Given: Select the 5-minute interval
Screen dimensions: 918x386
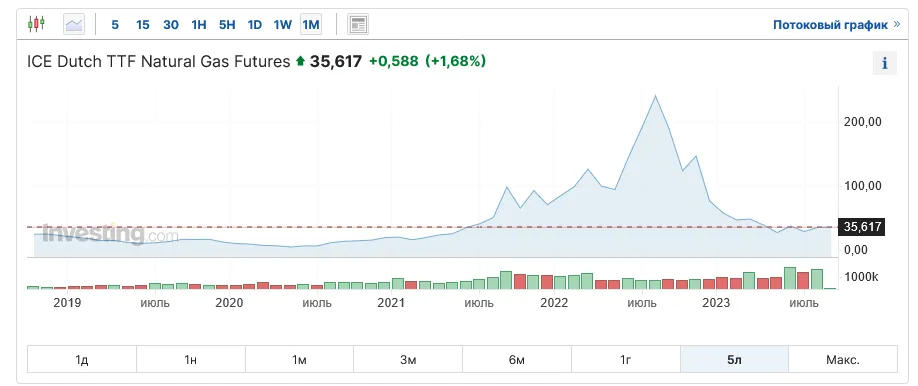Looking at the screenshot, I should point(115,24).
